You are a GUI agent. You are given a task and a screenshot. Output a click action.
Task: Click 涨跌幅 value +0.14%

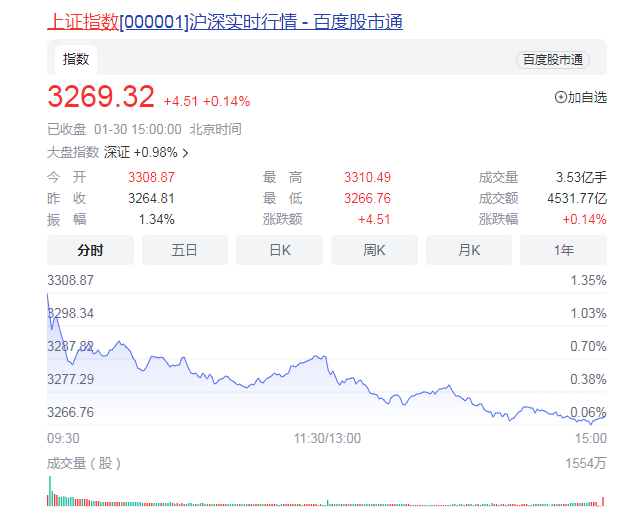[584, 219]
